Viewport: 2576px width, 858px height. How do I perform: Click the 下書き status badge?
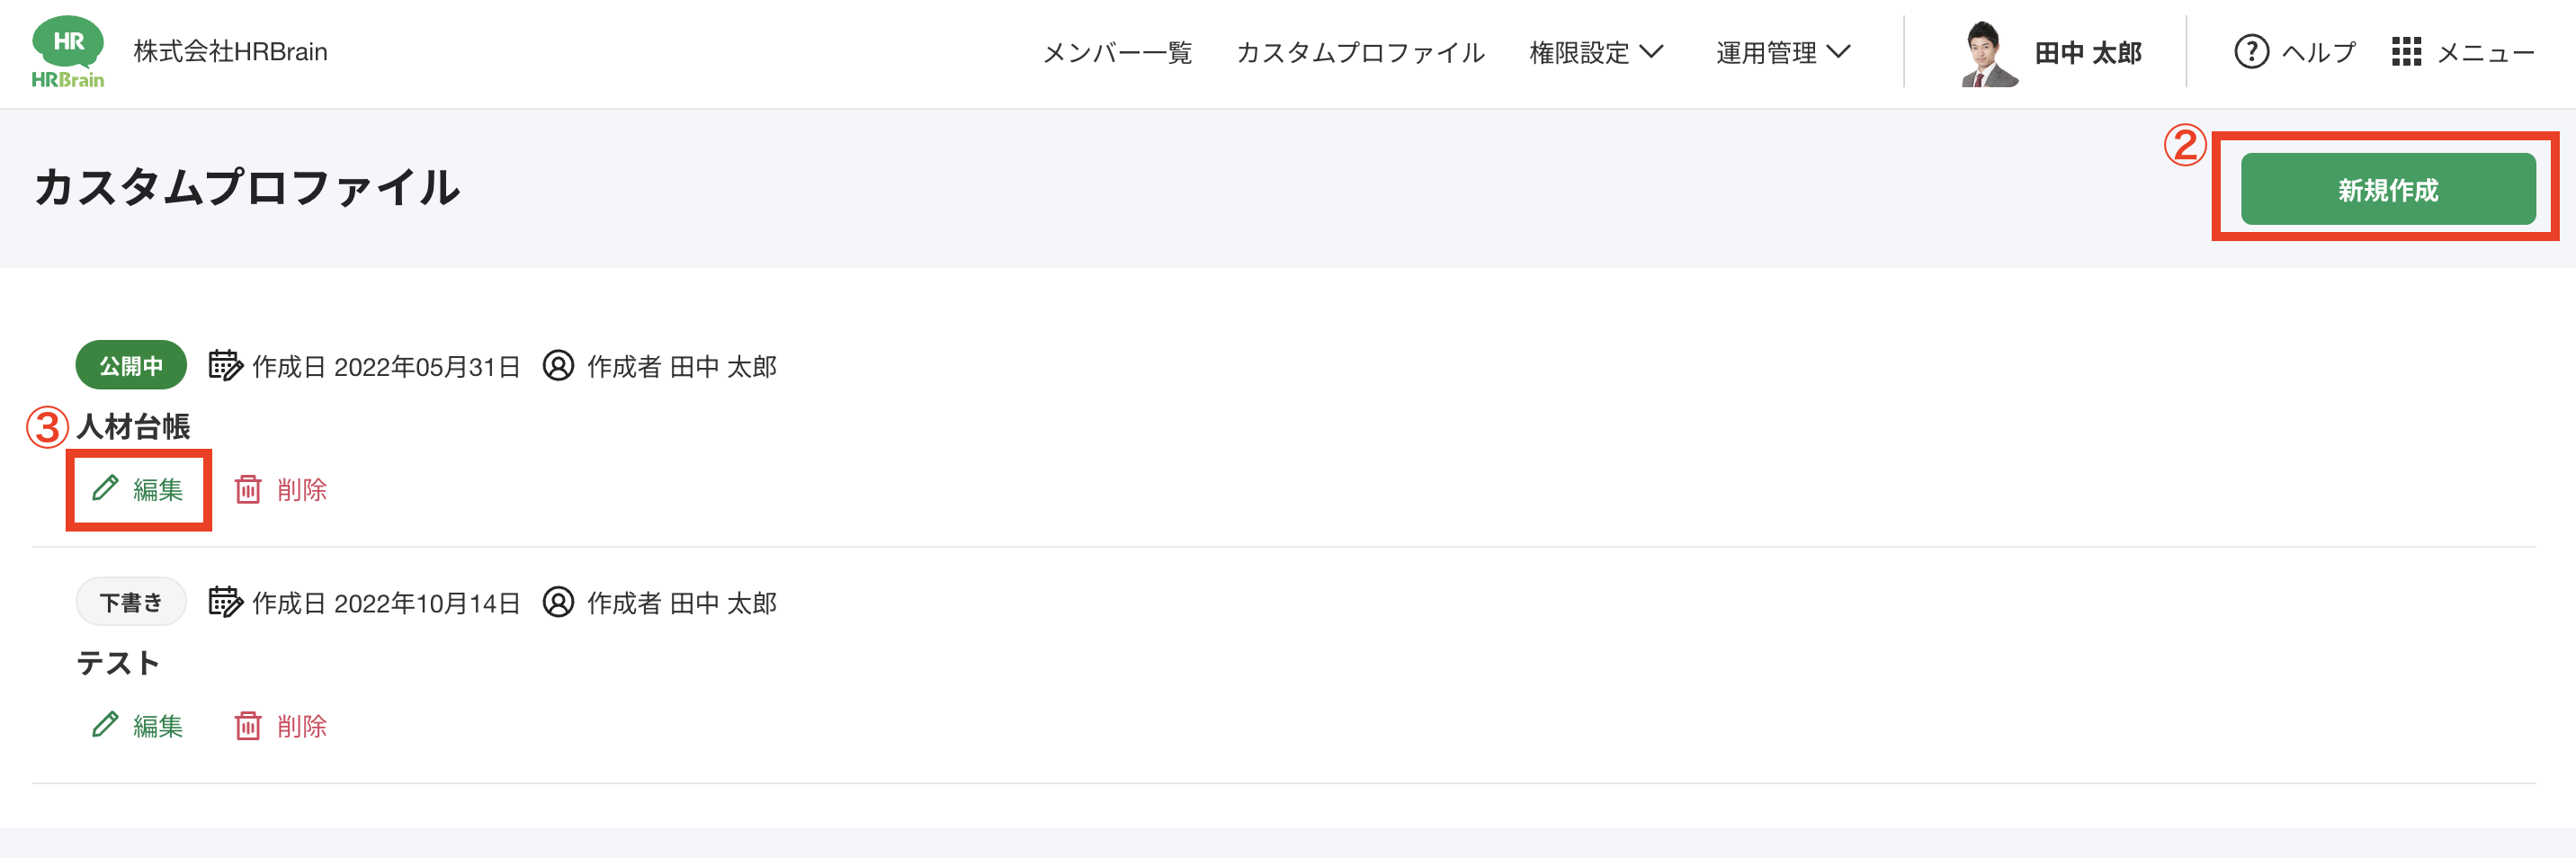coord(131,602)
